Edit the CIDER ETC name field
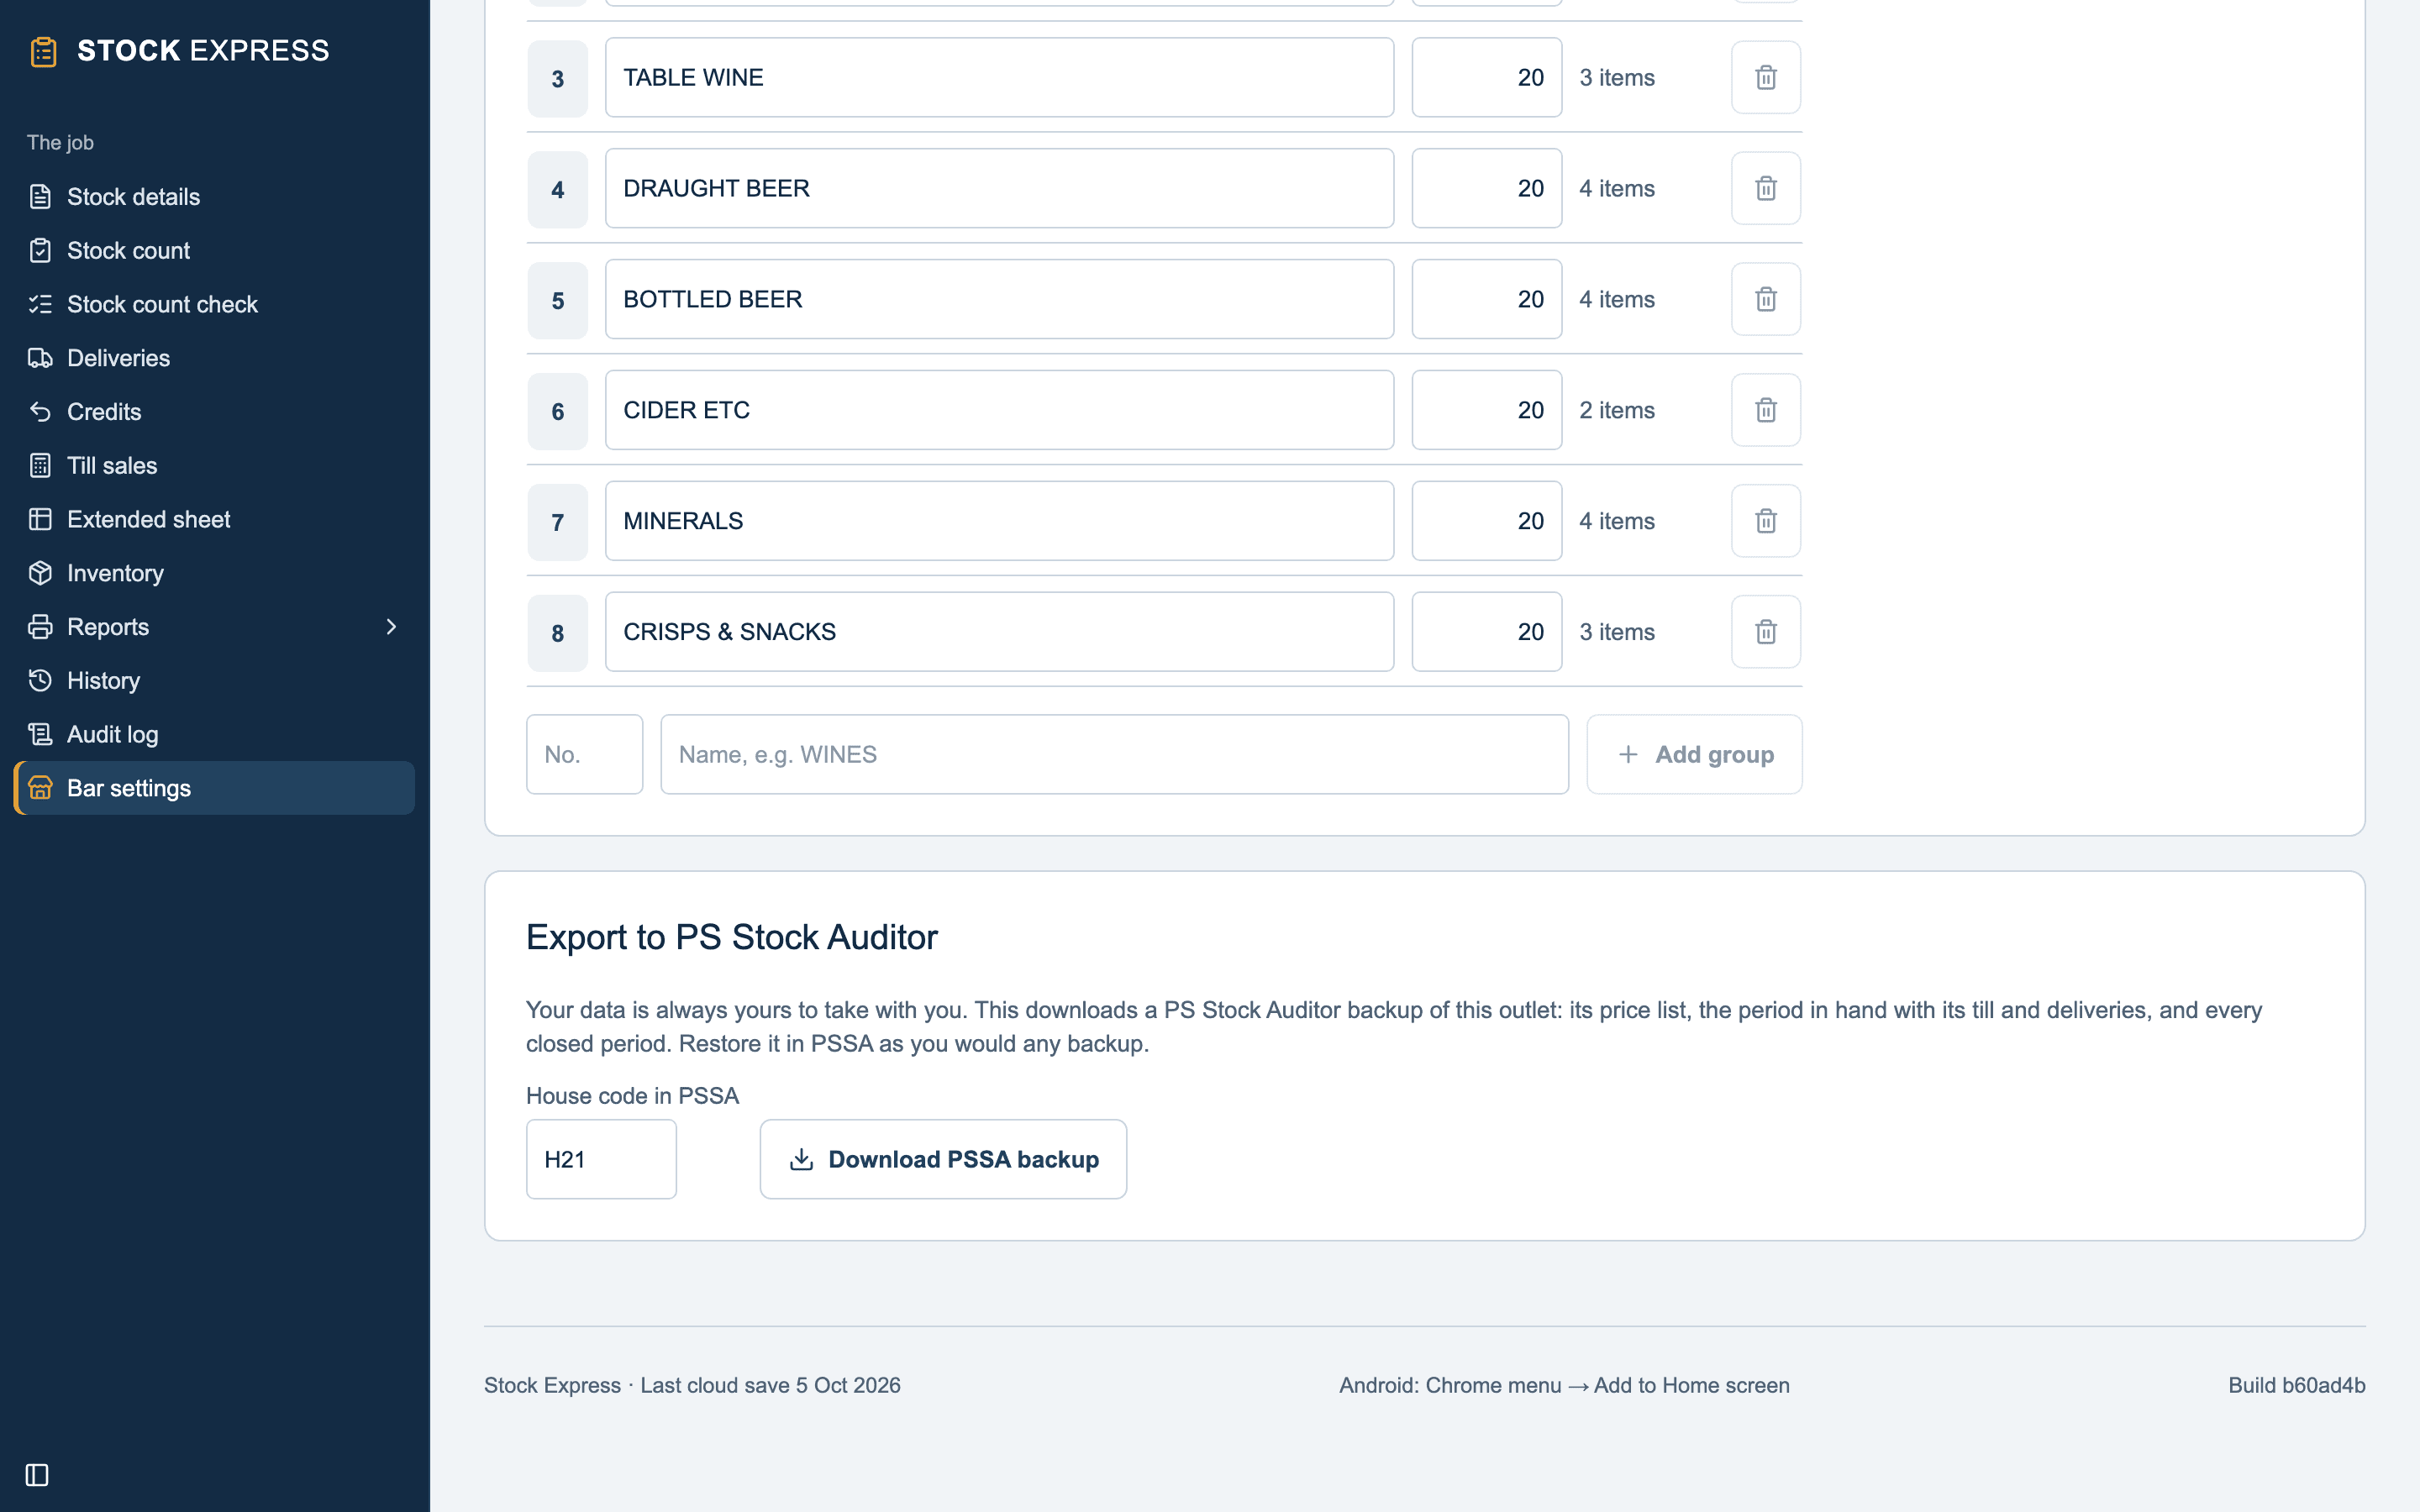The width and height of the screenshot is (2420, 1512). click(x=999, y=410)
